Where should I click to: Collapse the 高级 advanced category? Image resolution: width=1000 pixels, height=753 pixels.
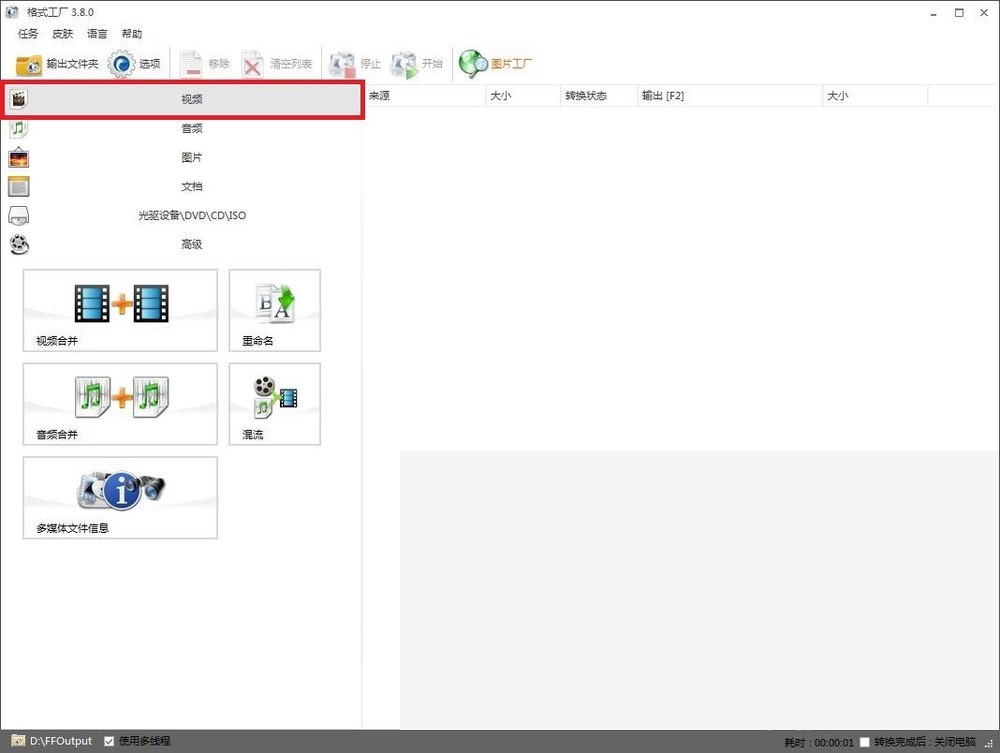point(182,244)
